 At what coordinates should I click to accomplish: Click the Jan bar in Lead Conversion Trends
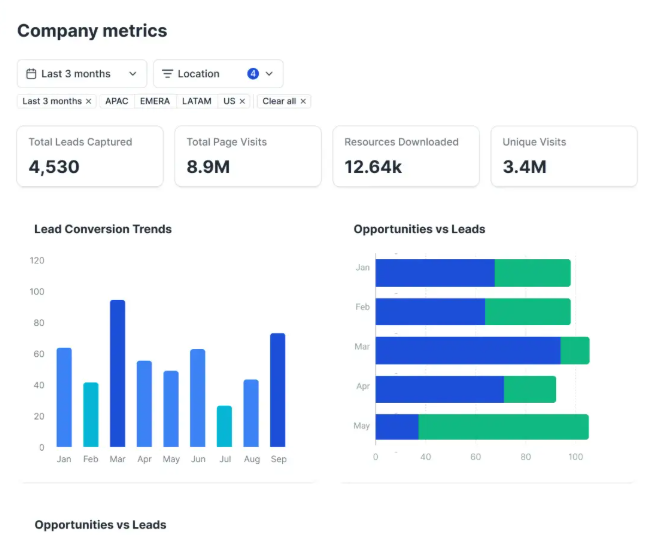(x=64, y=397)
